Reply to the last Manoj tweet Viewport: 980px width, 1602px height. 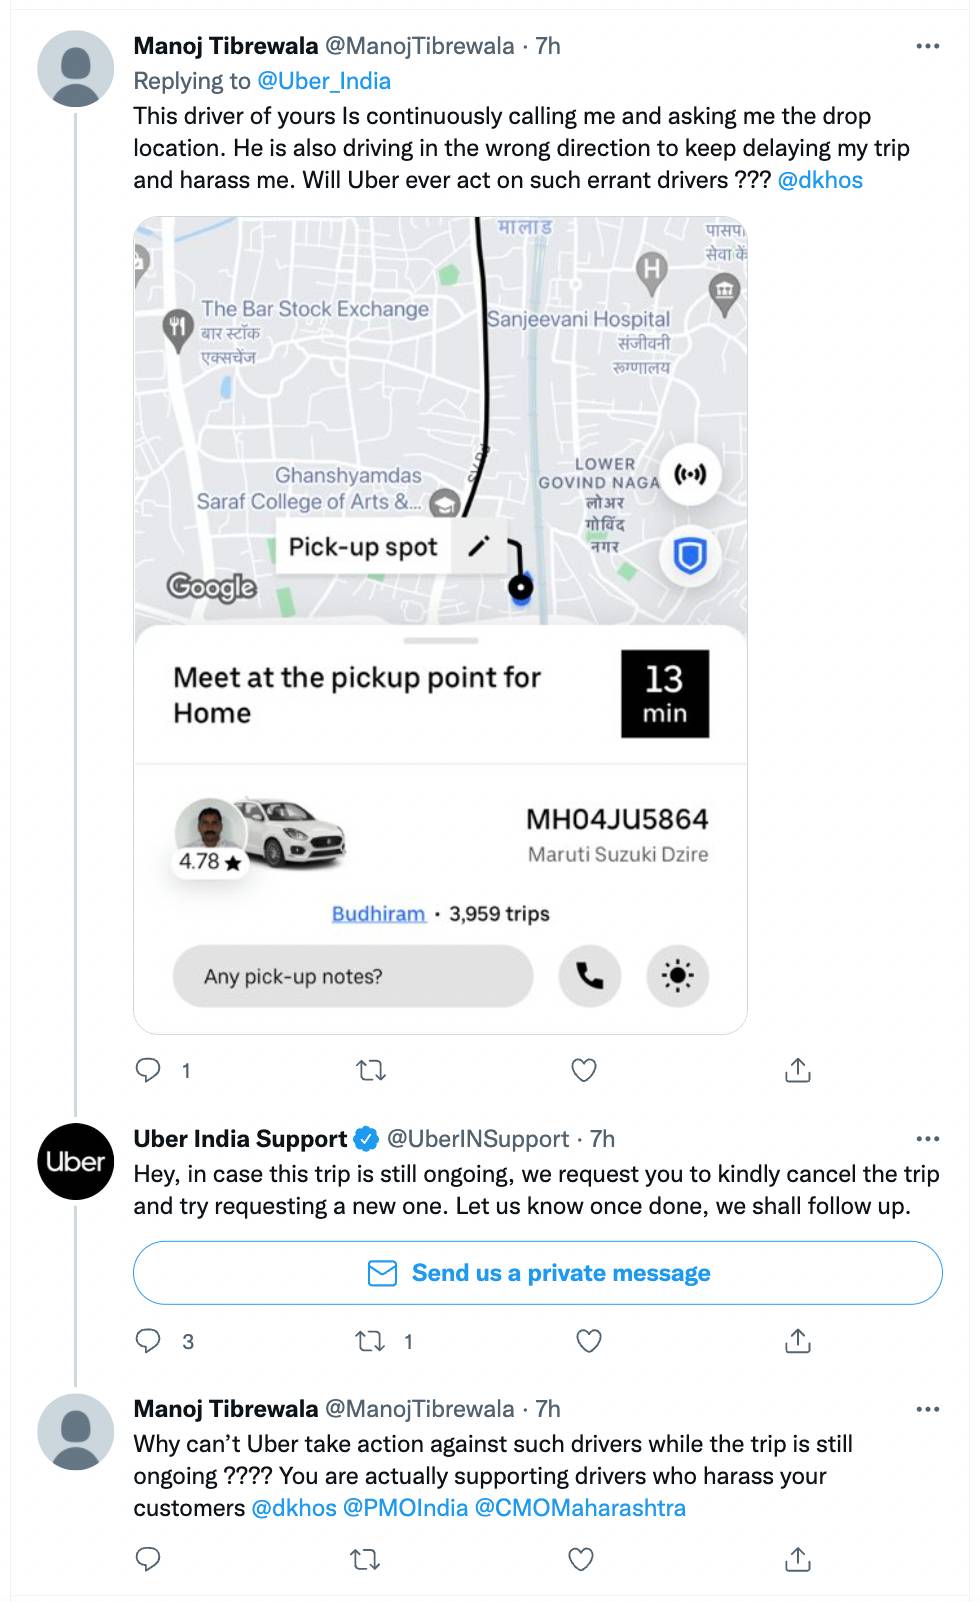tap(148, 1558)
